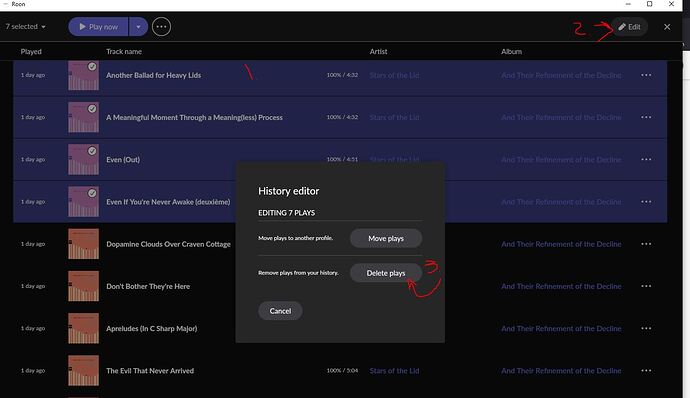The height and width of the screenshot is (398, 690).
Task: Select track name Don't Bother They're Here
Action: click(148, 286)
